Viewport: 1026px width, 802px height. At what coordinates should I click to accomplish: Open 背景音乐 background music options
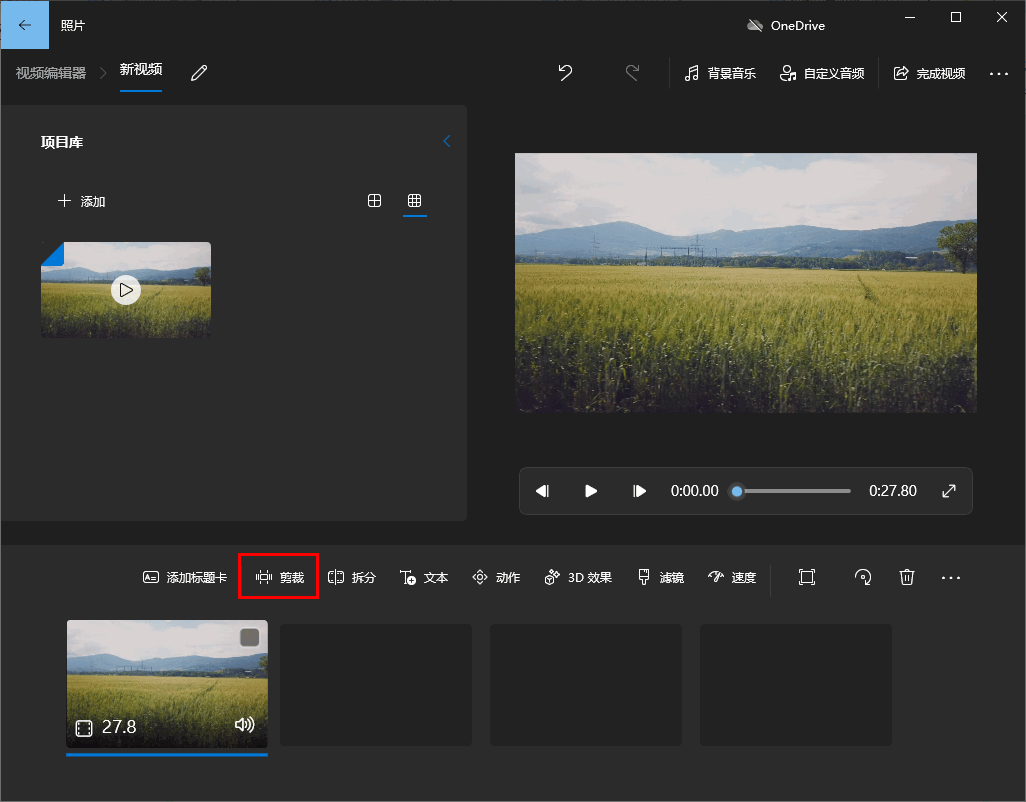click(x=720, y=73)
